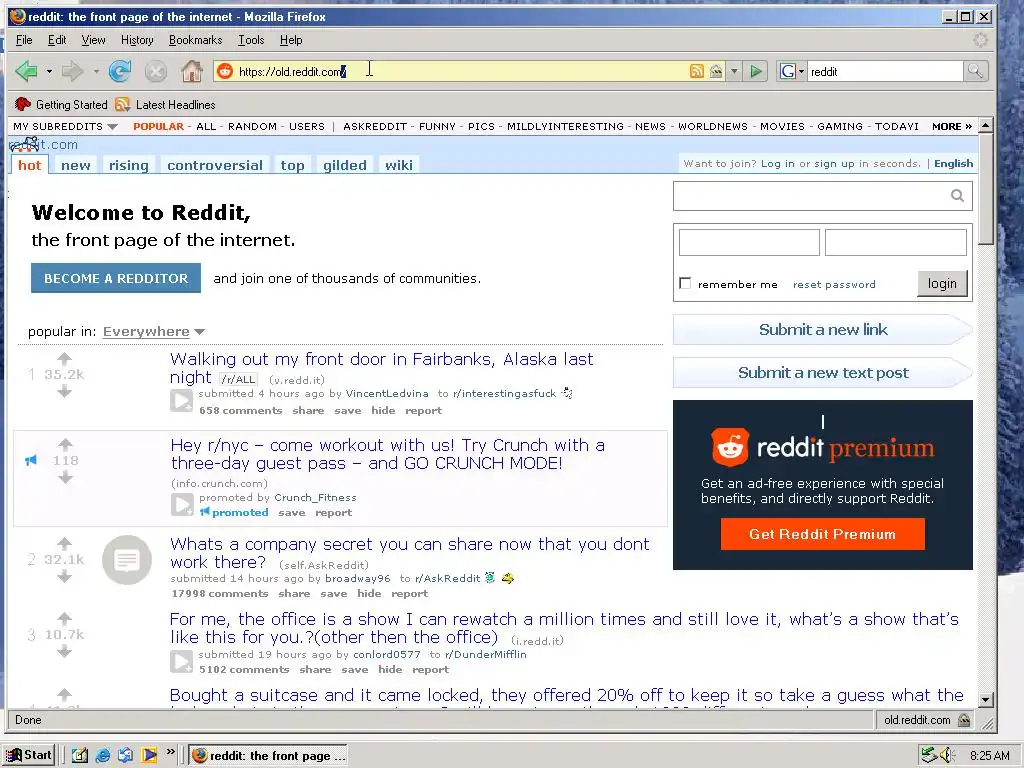
Task: Click the Firefox back arrow
Action: (26, 71)
